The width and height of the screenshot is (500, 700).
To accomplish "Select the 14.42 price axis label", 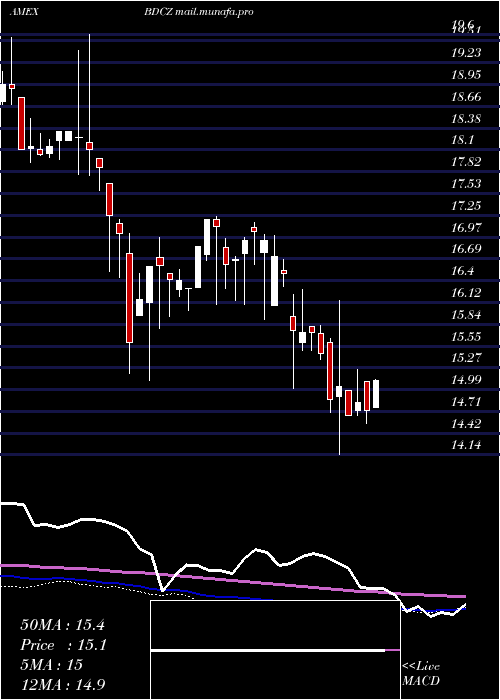I will [467, 423].
